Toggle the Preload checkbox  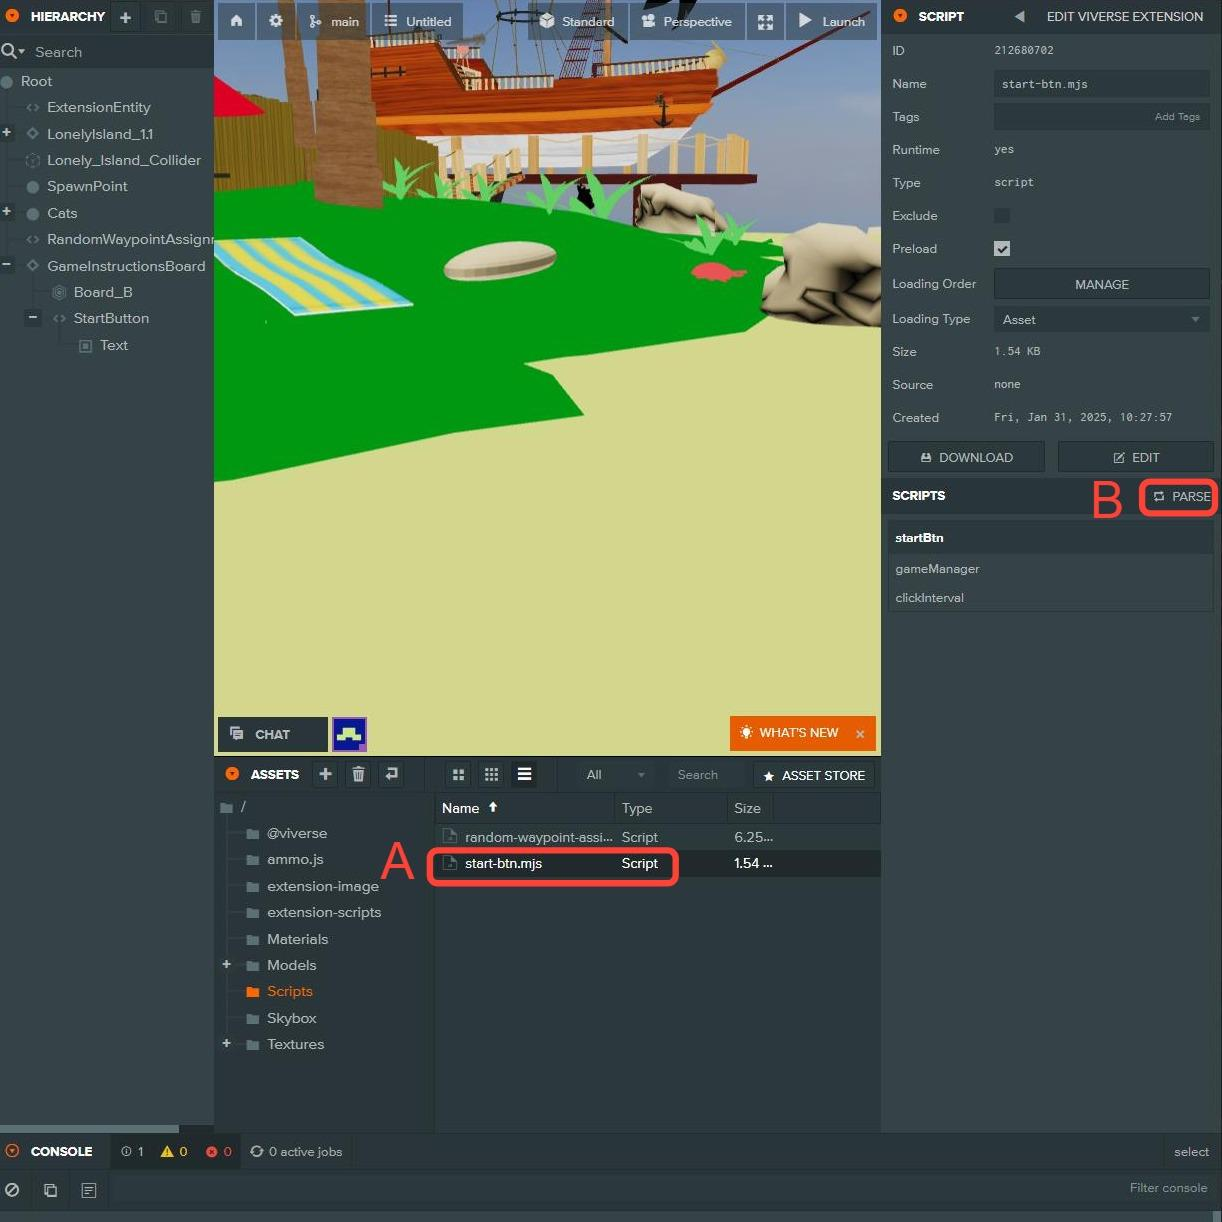(x=1002, y=249)
